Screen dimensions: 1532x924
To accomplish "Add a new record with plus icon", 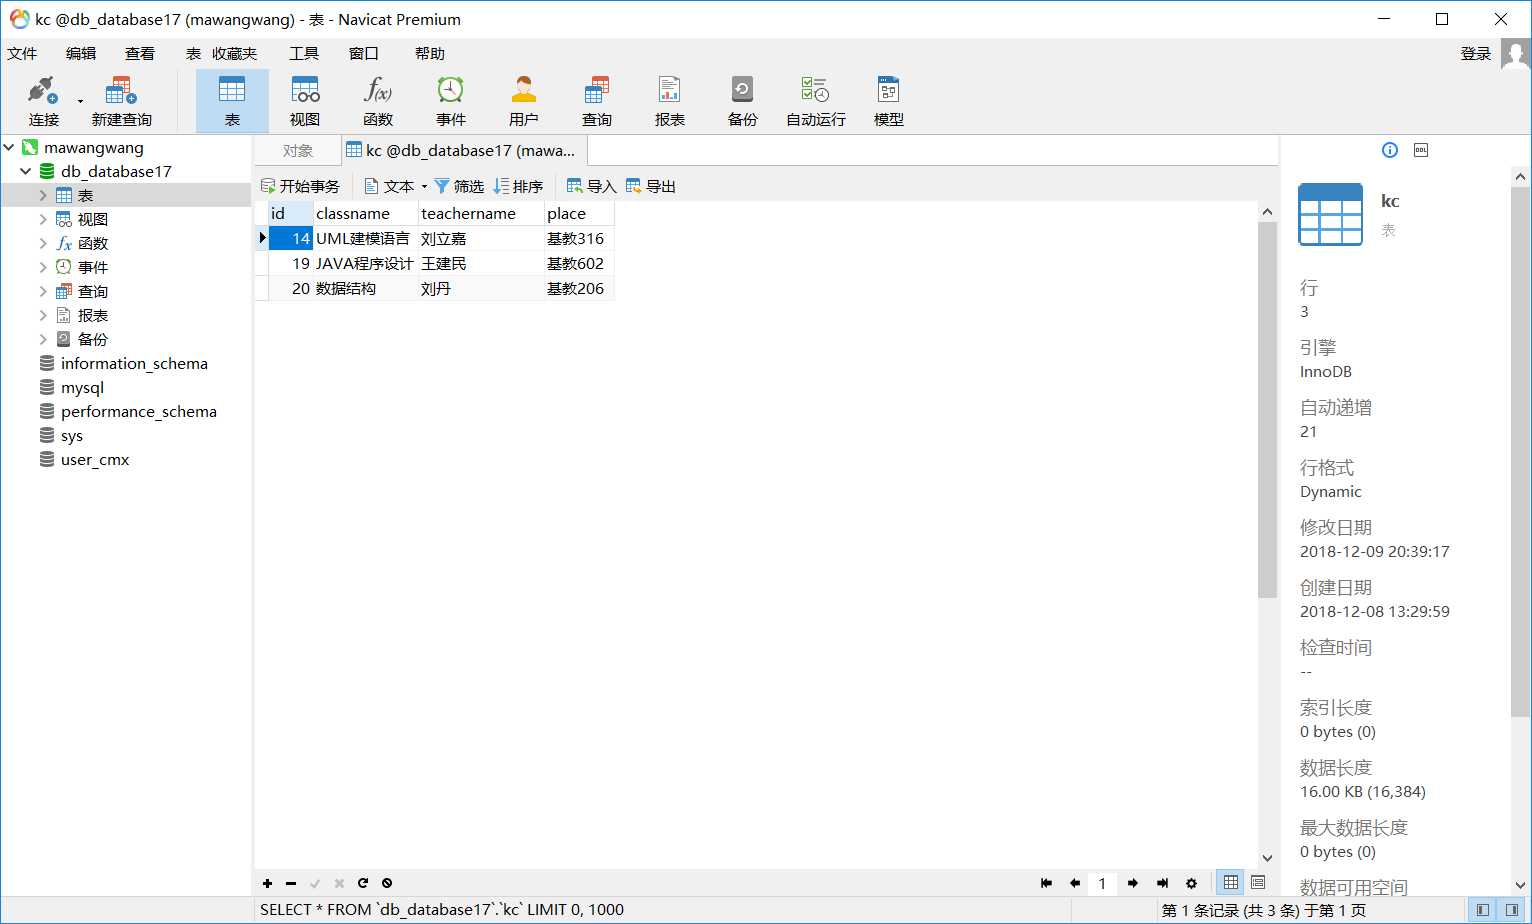I will (x=267, y=883).
